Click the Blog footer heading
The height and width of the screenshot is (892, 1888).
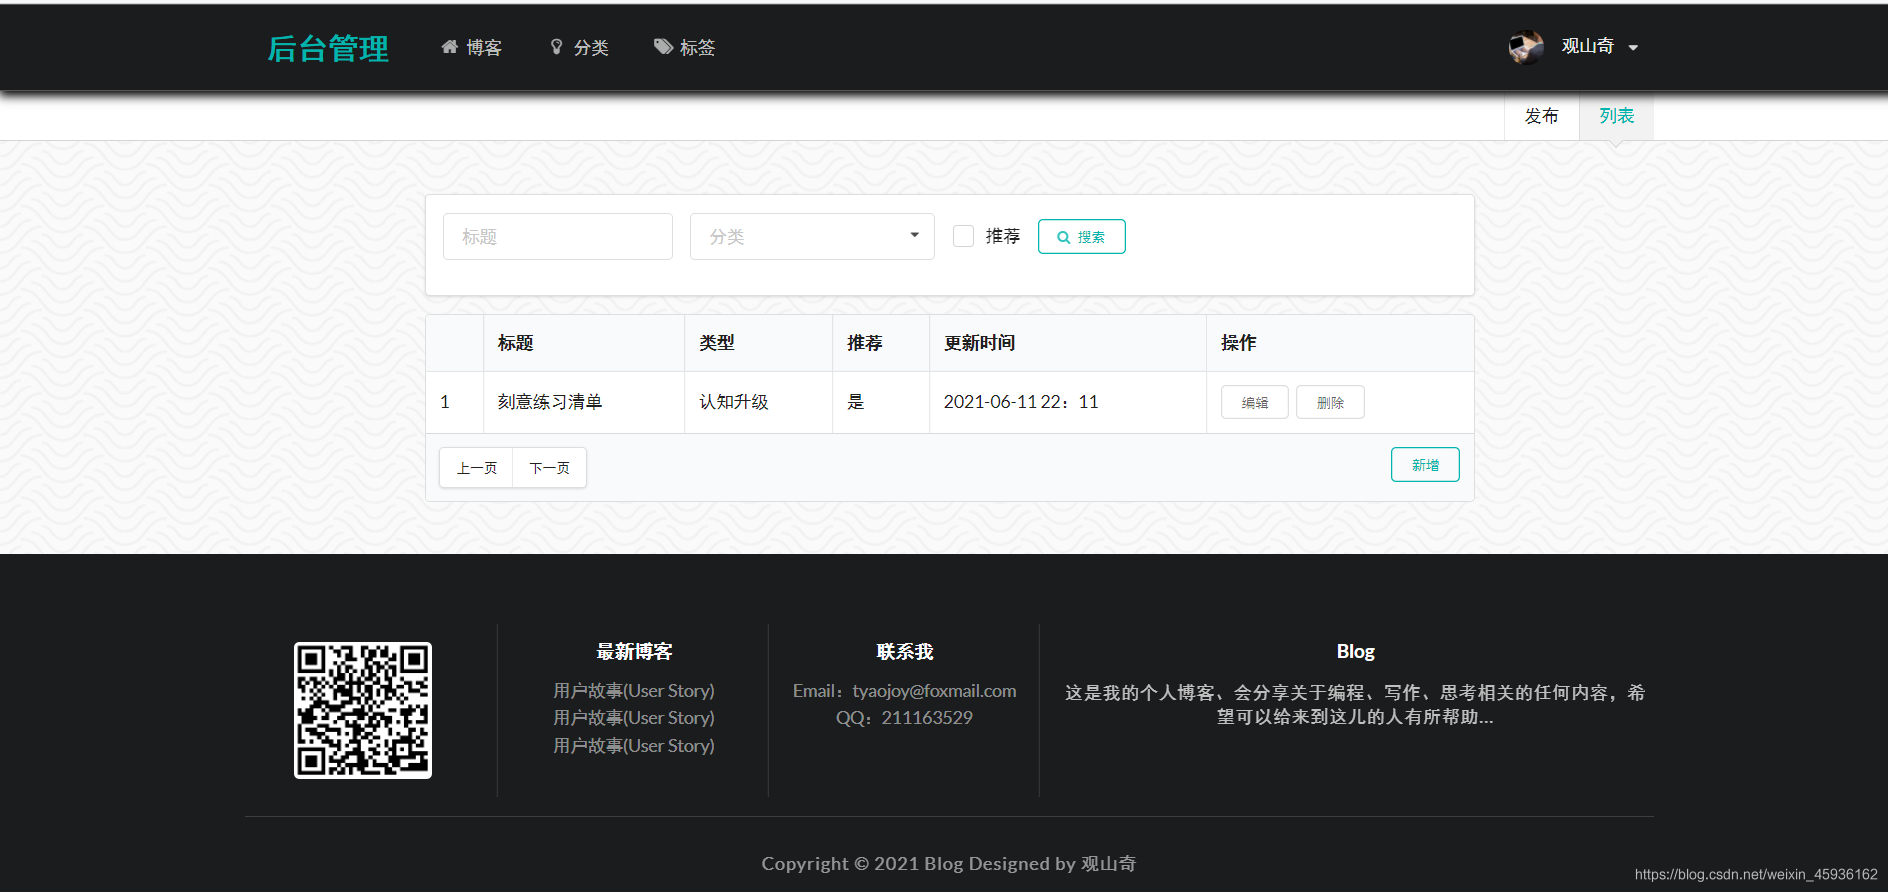click(x=1355, y=652)
